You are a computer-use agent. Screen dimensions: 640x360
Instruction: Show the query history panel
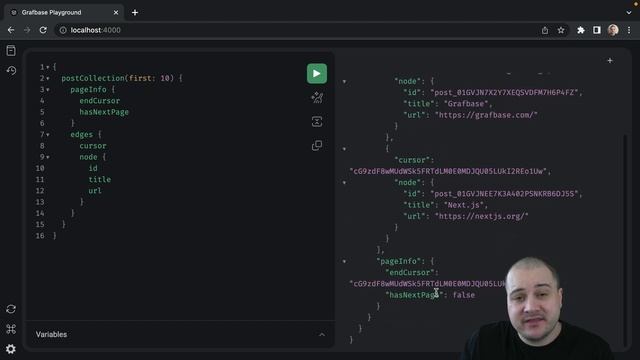point(11,71)
